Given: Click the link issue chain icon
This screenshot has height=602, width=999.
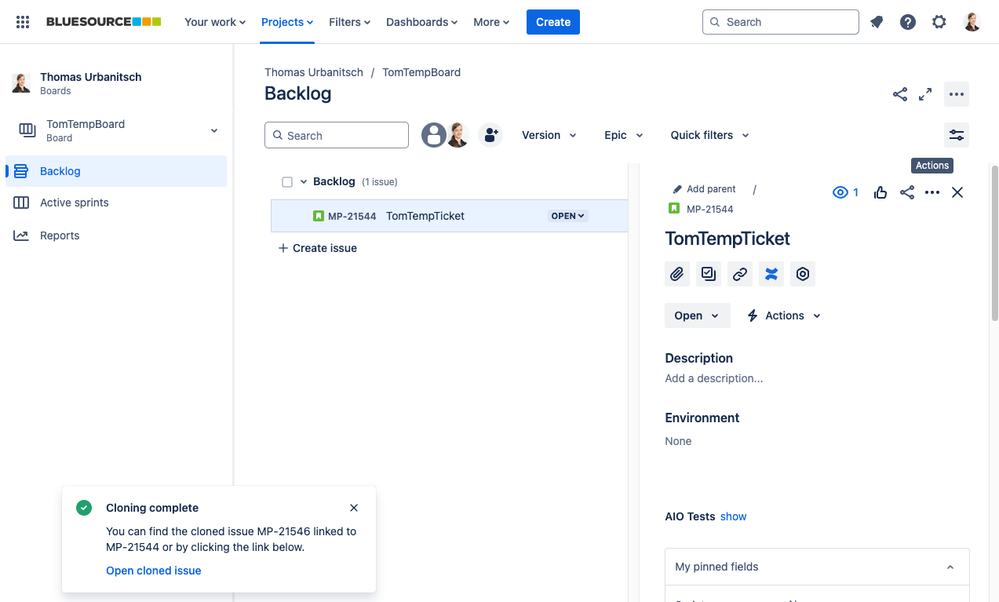Looking at the screenshot, I should (740, 274).
